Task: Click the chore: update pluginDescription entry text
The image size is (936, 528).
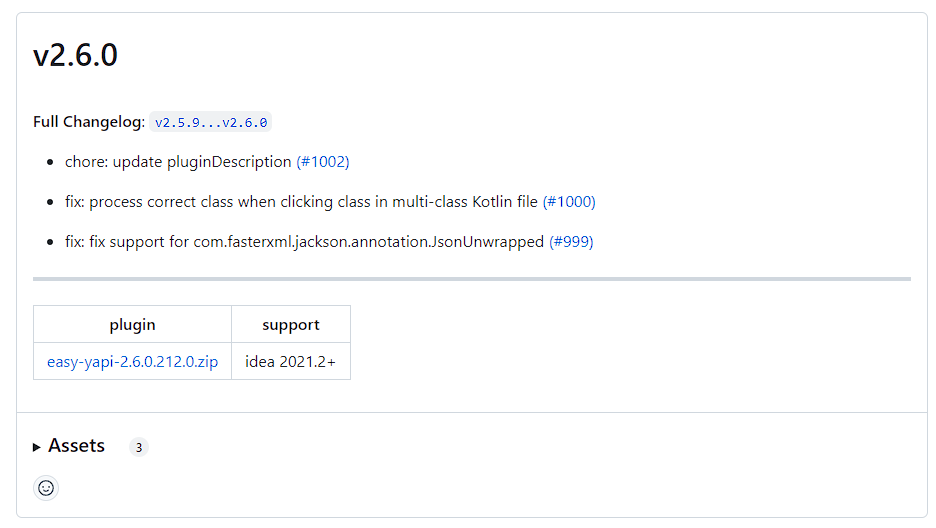Action: 178,162
